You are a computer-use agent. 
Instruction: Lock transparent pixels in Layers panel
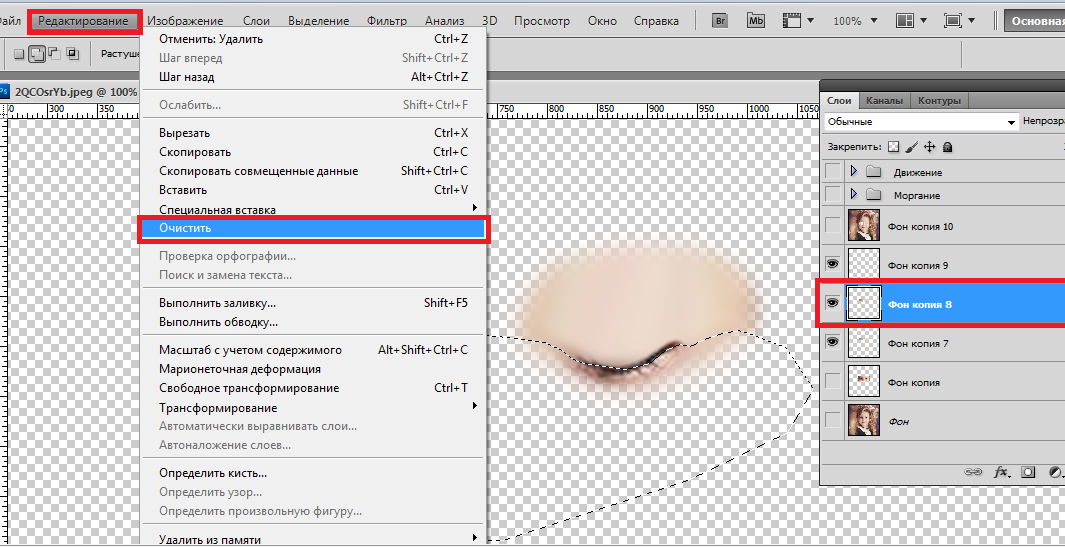893,146
